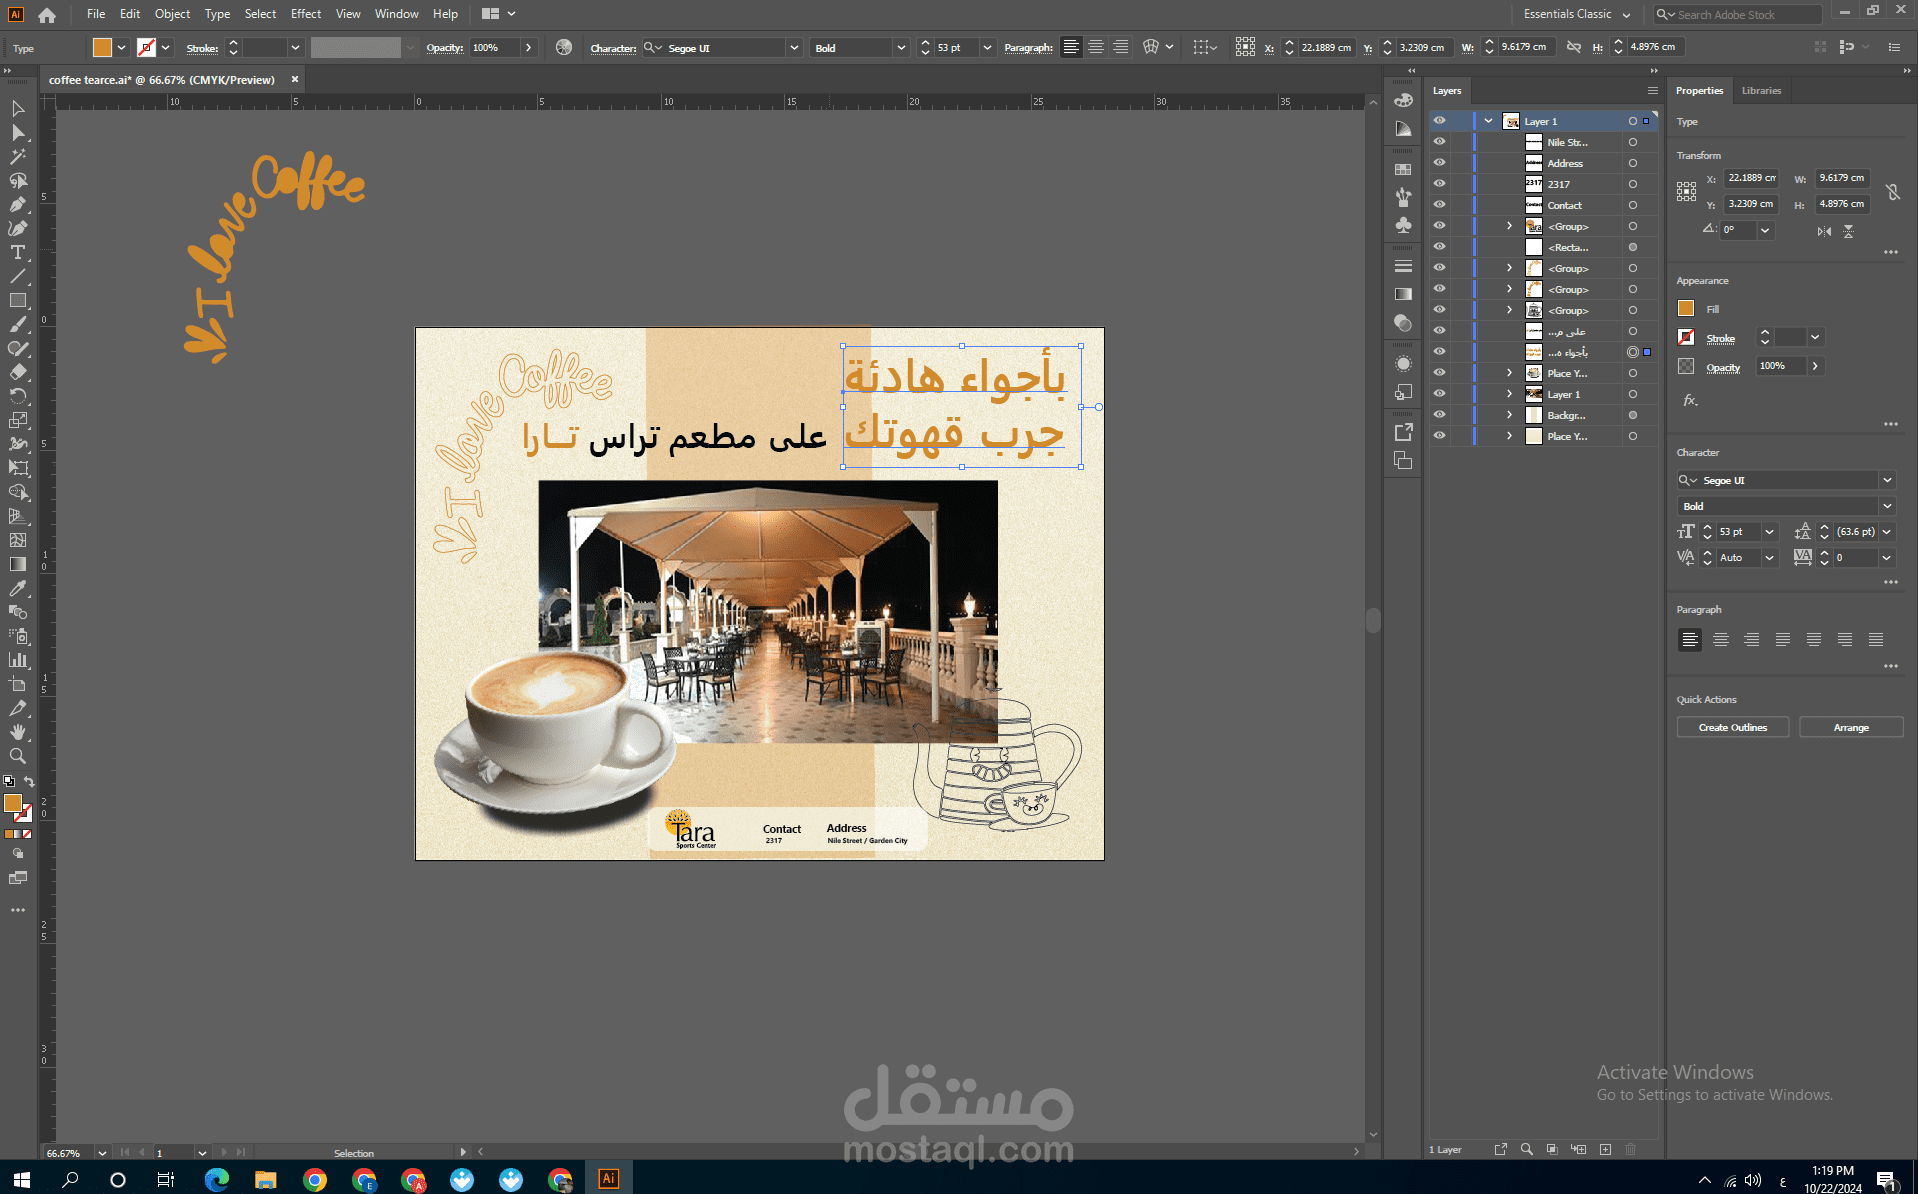Image resolution: width=1918 pixels, height=1194 pixels.
Task: Select the Paintbrush tool
Action: click(18, 325)
